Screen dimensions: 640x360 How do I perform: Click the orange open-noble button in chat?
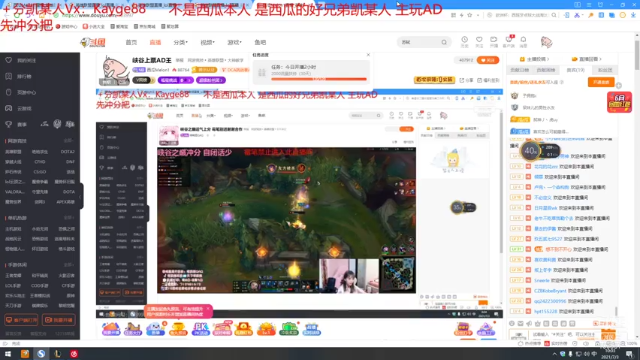click(x=601, y=82)
